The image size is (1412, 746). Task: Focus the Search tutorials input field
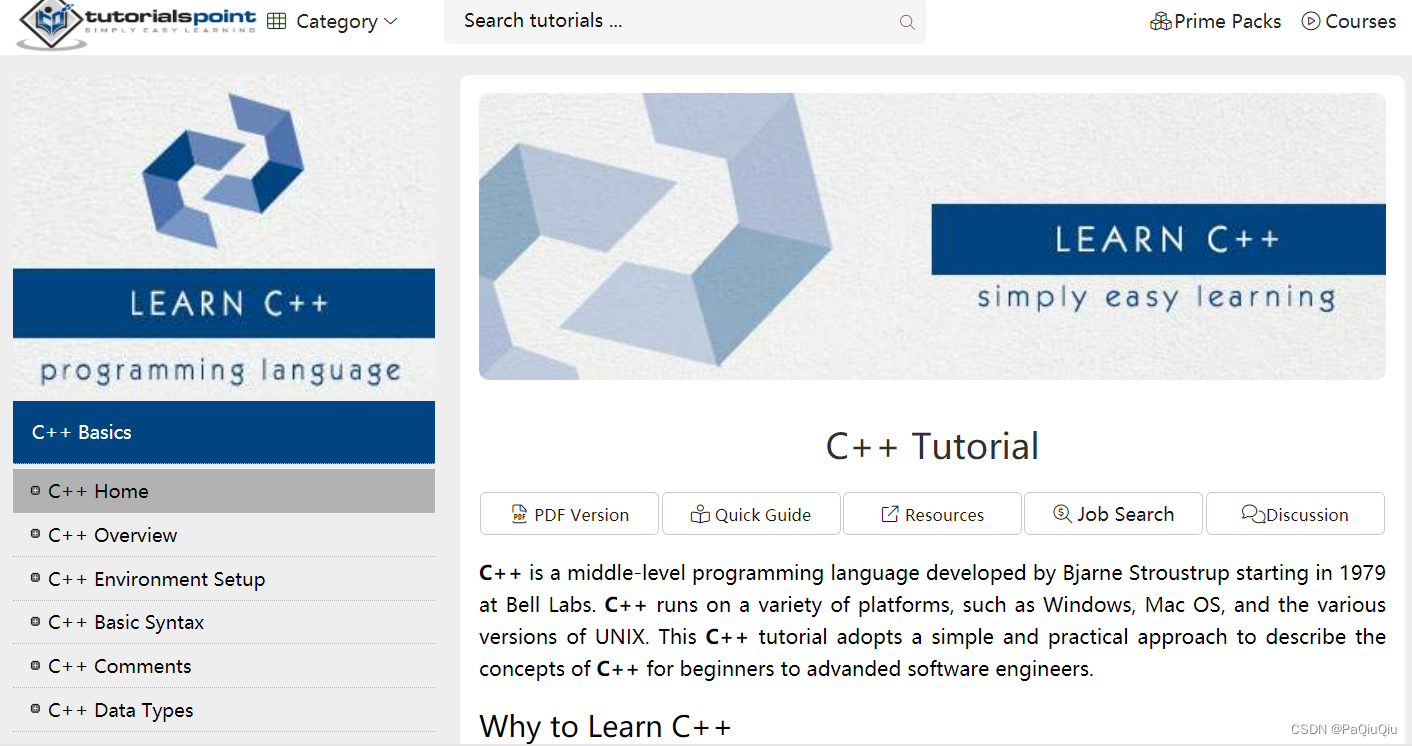(x=684, y=21)
